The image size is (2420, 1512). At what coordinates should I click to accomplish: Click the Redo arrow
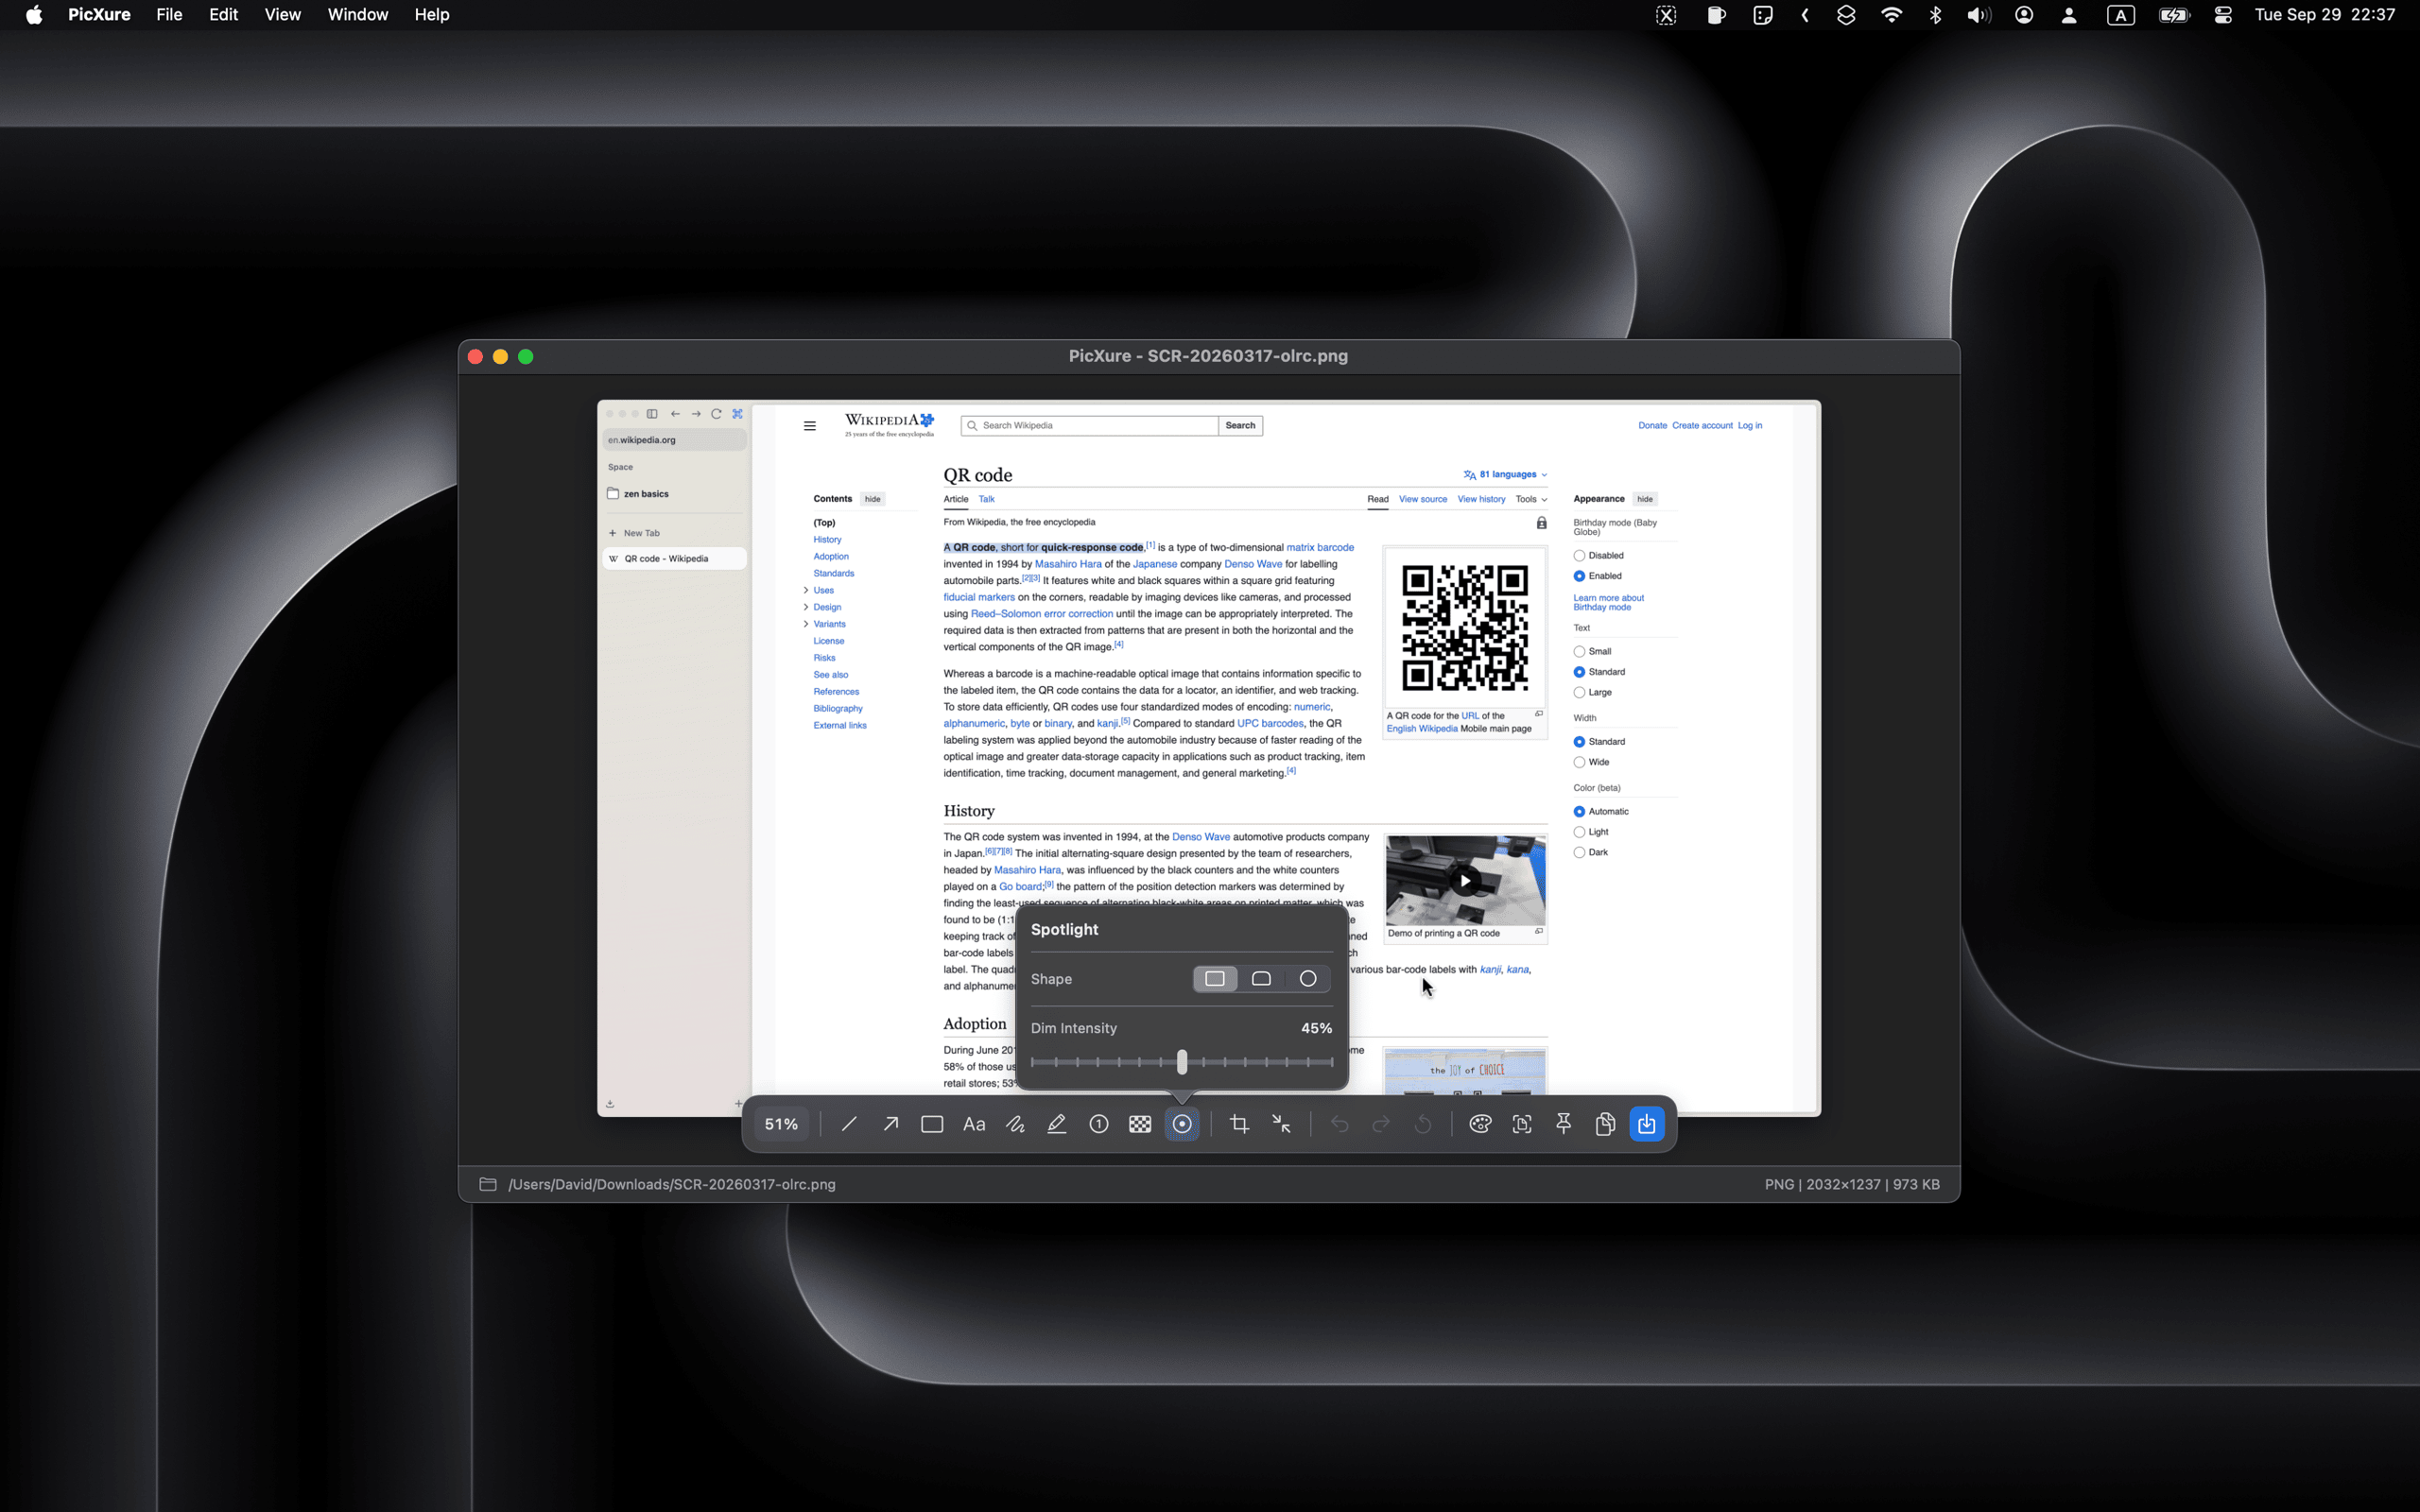1381,1124
